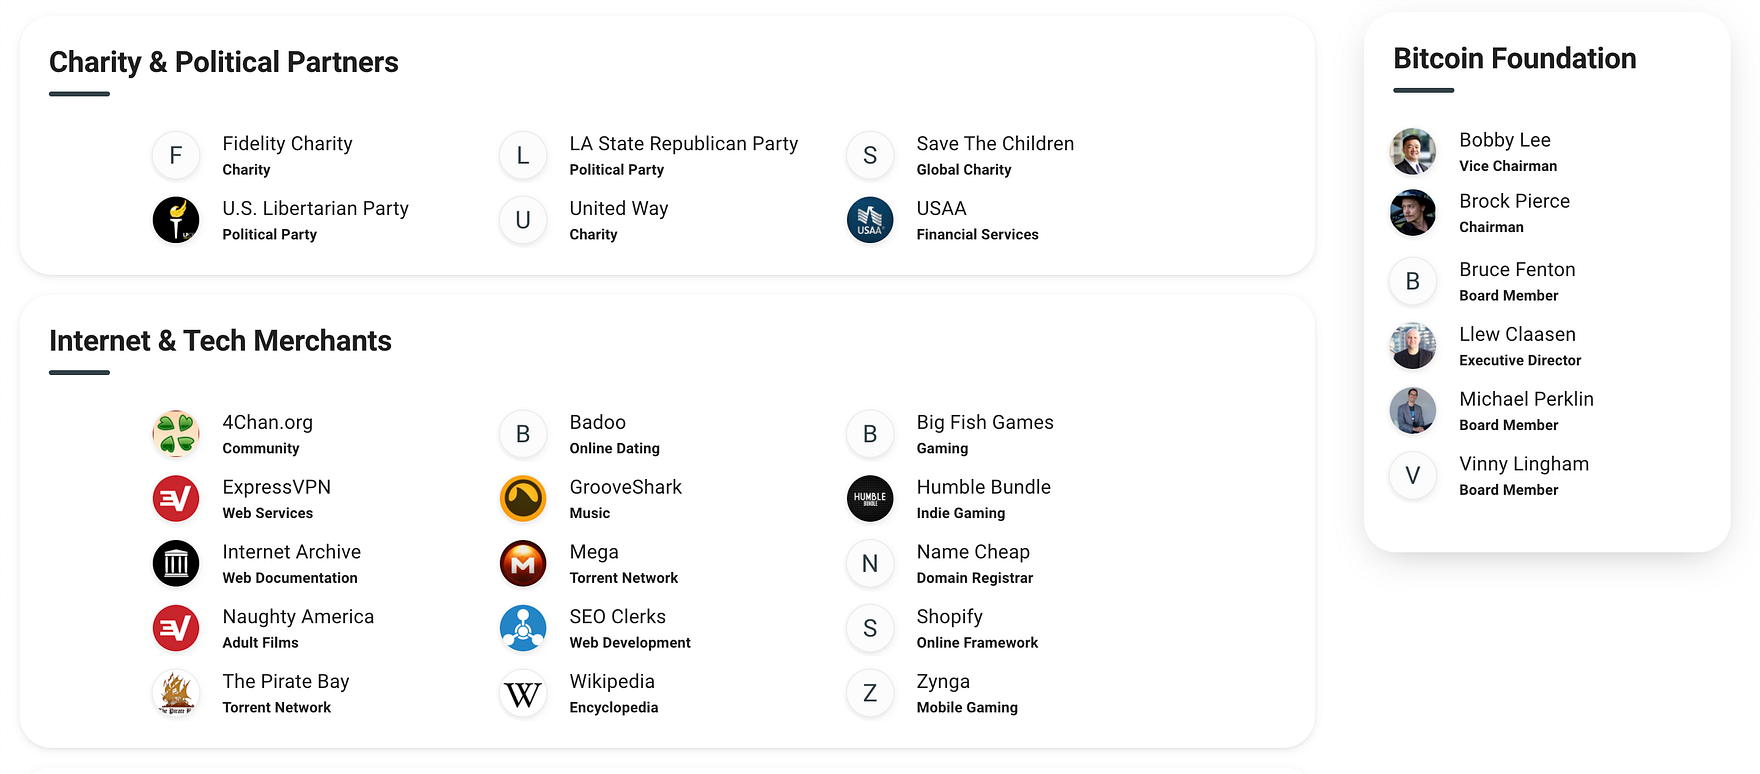Click the U.S. Libertarian Party torch logo
This screenshot has height=774, width=1760.
pyautogui.click(x=176, y=220)
